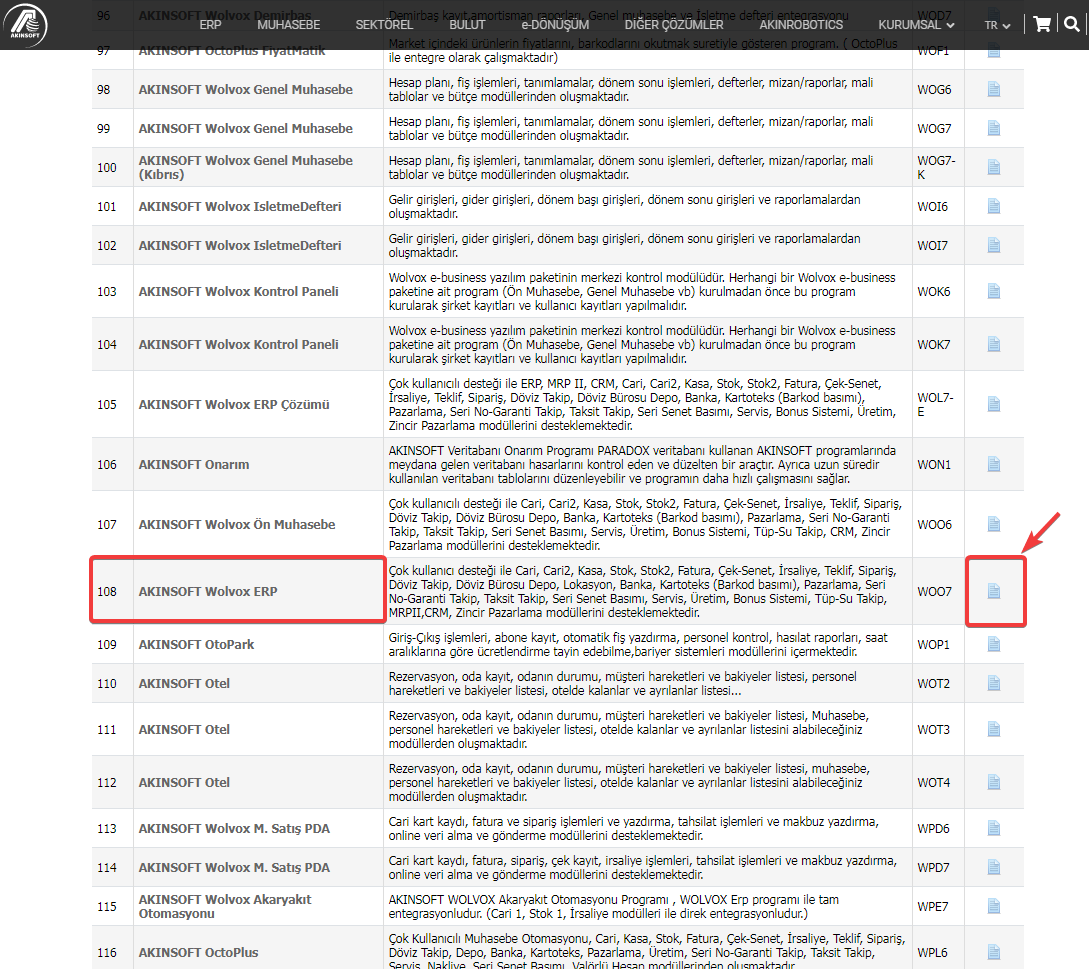Open document icon for Otel WOT2
This screenshot has height=969, width=1089.
click(x=994, y=683)
